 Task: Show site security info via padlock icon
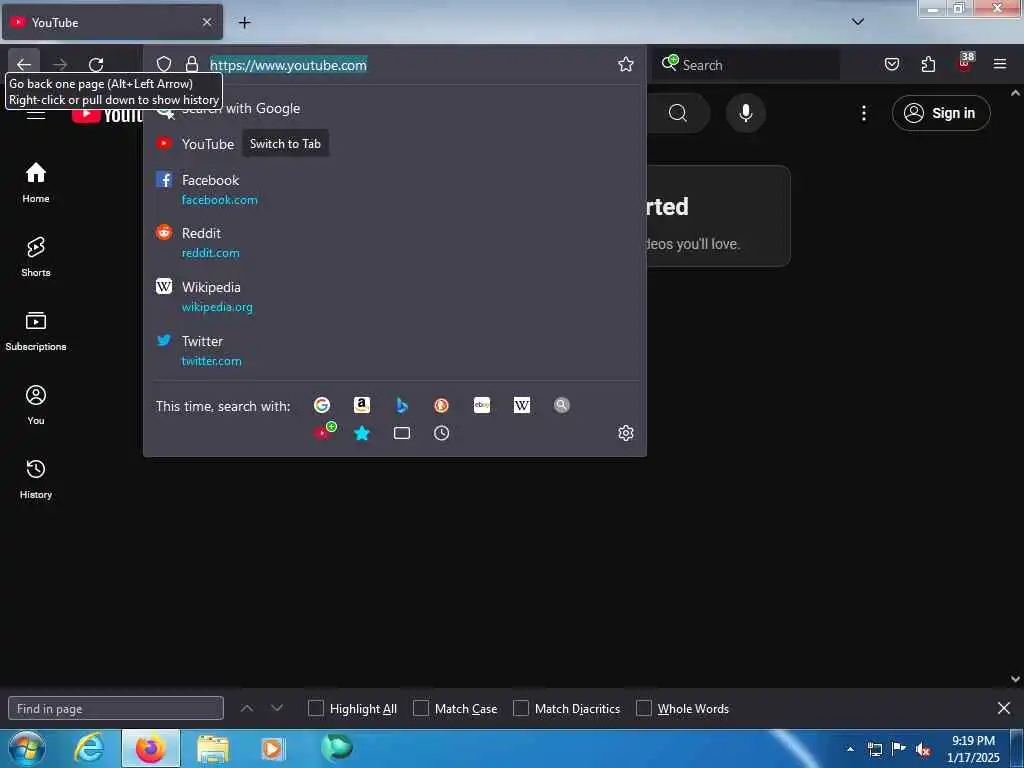click(191, 64)
